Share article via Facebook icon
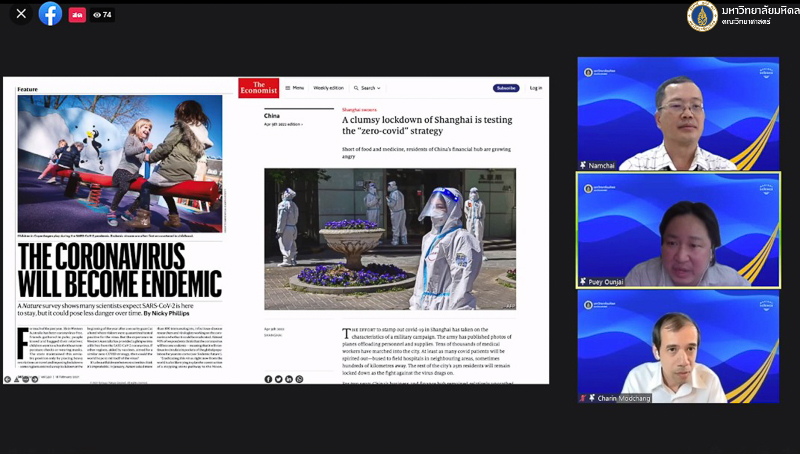800x454 pixels. point(268,379)
